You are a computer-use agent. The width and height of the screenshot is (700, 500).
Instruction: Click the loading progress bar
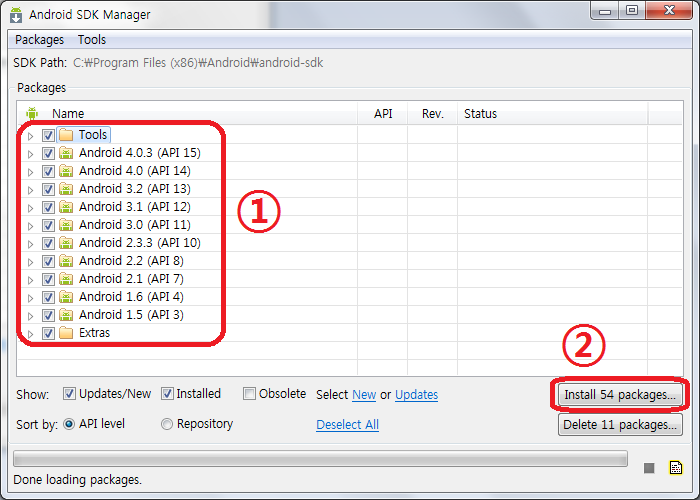pyautogui.click(x=320, y=458)
